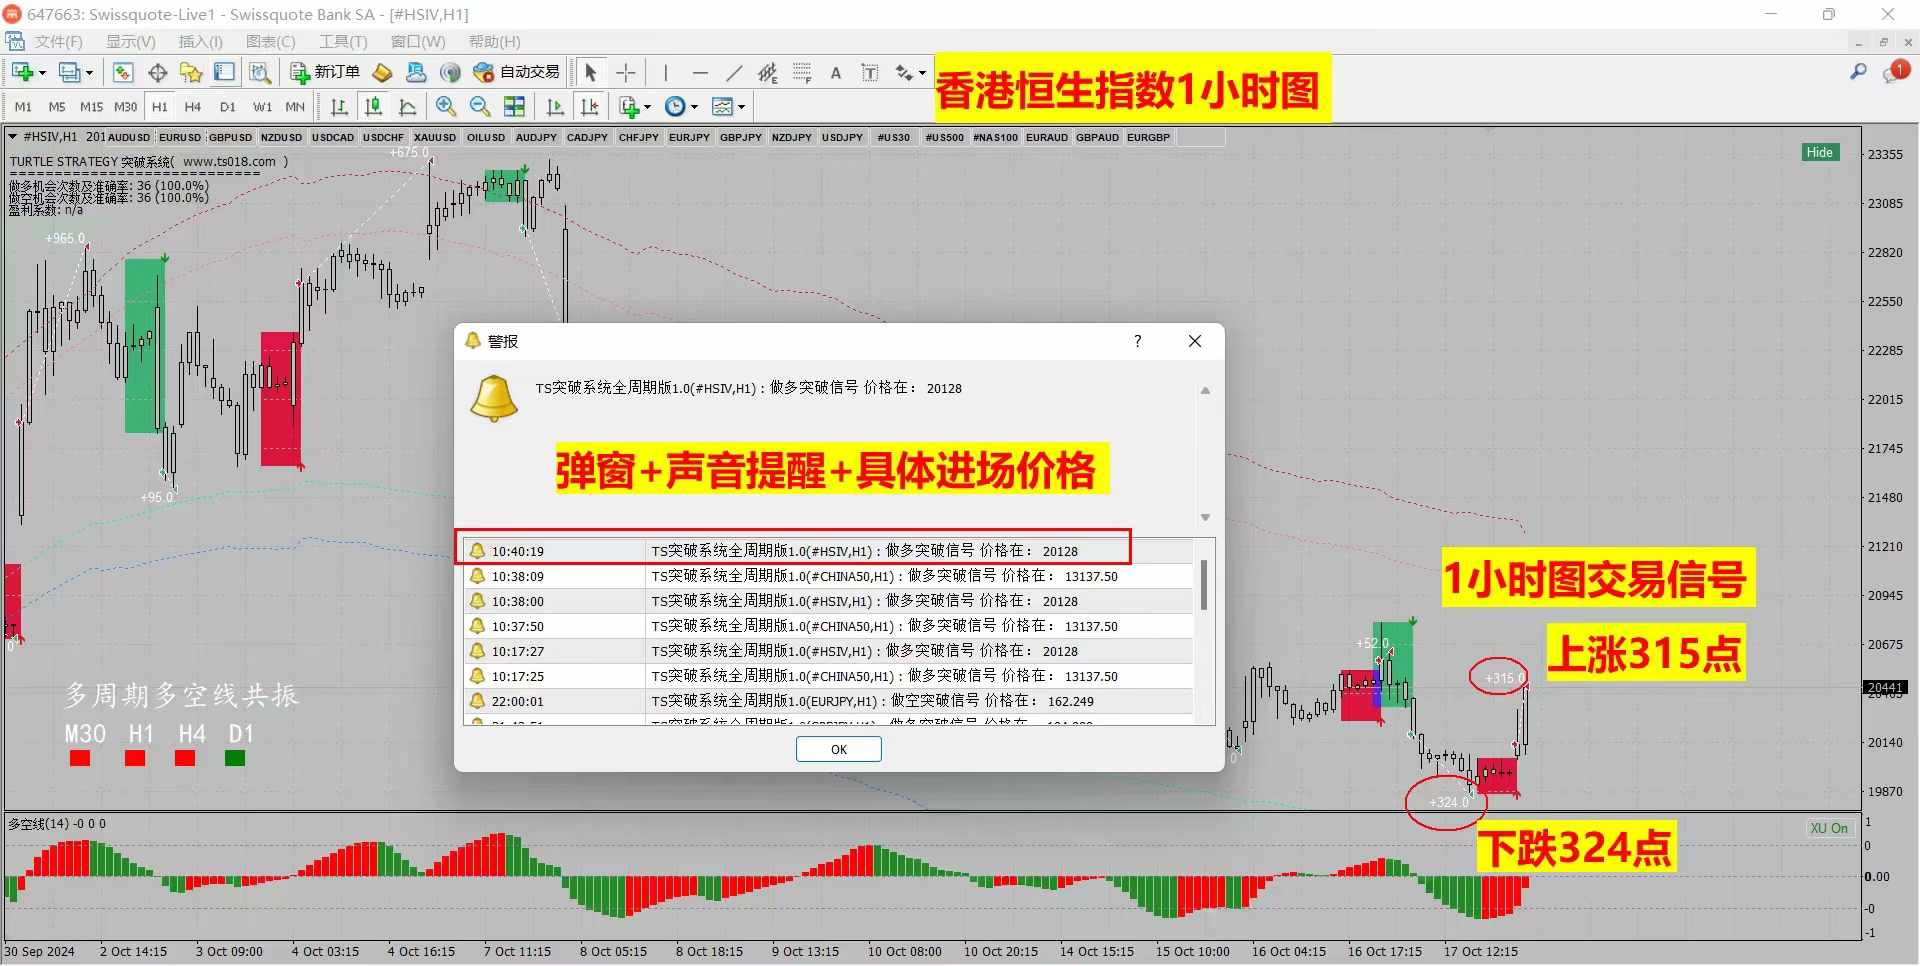Open the 显示(V) menu

131,42
